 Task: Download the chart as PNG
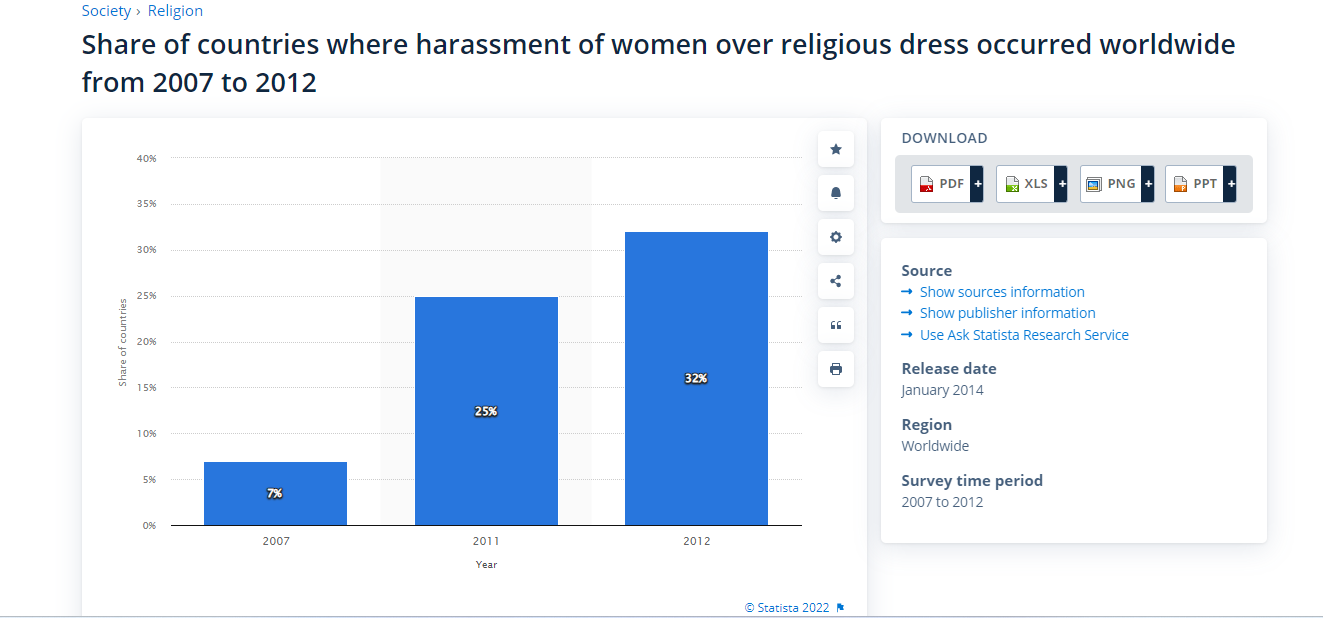tap(1110, 184)
